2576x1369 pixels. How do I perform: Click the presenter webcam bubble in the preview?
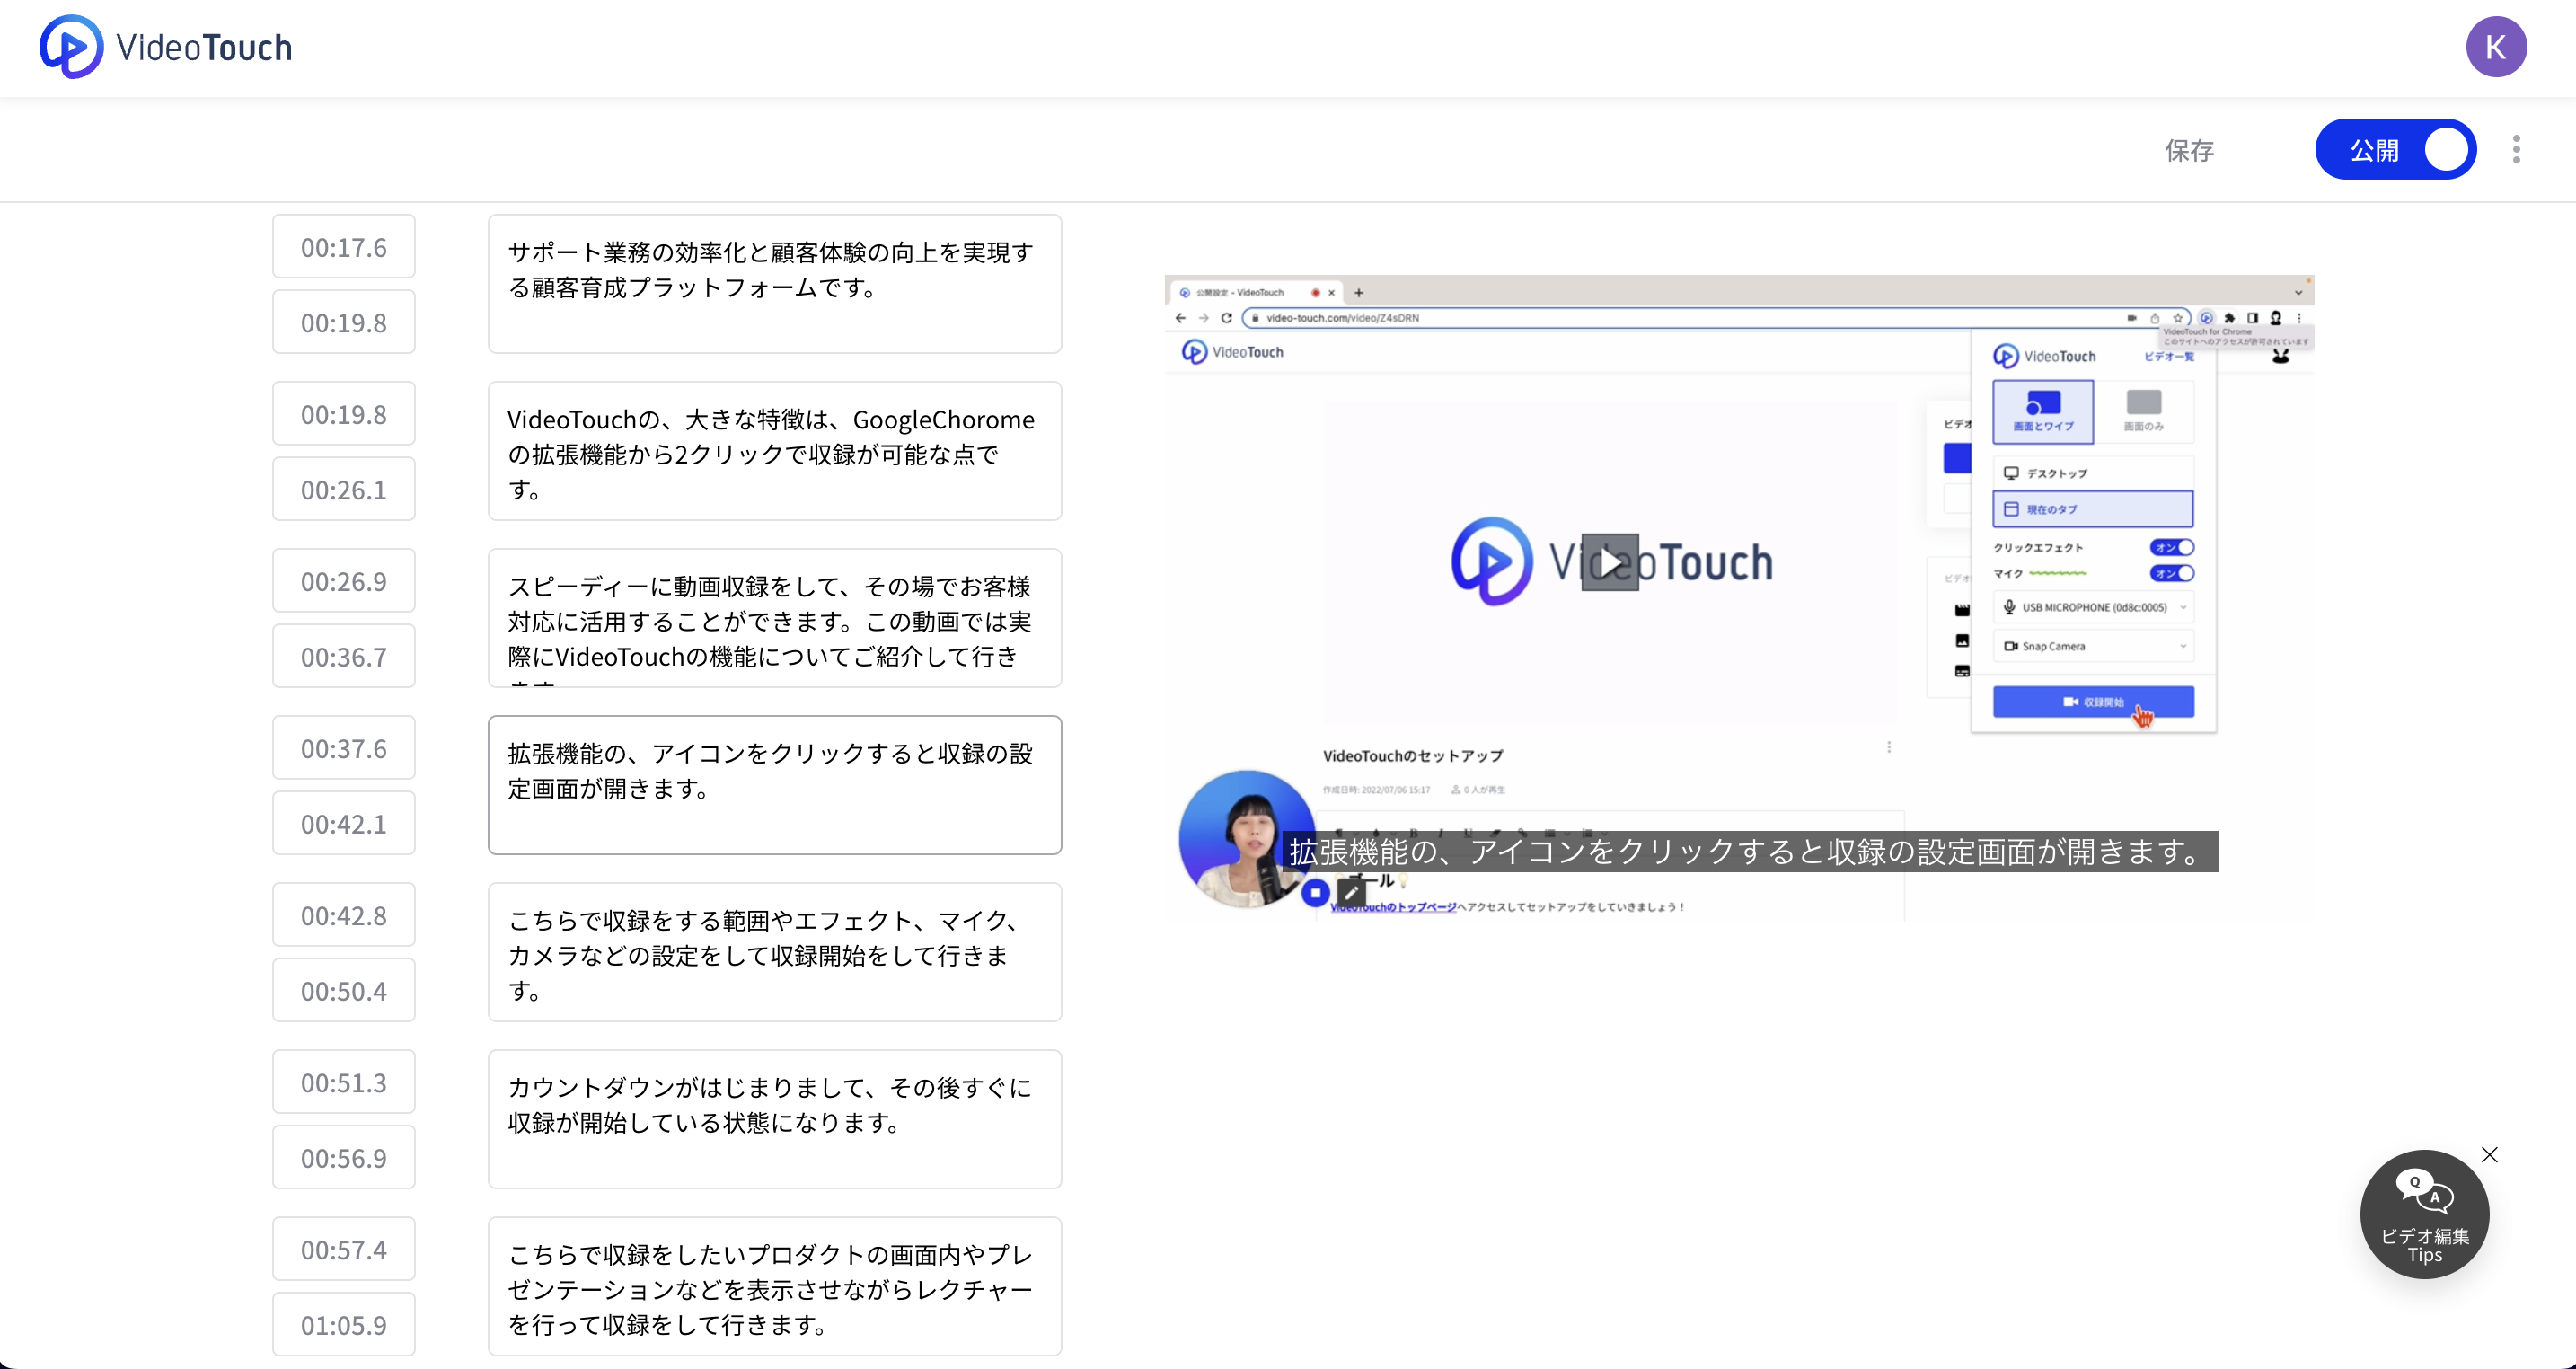[x=1246, y=838]
